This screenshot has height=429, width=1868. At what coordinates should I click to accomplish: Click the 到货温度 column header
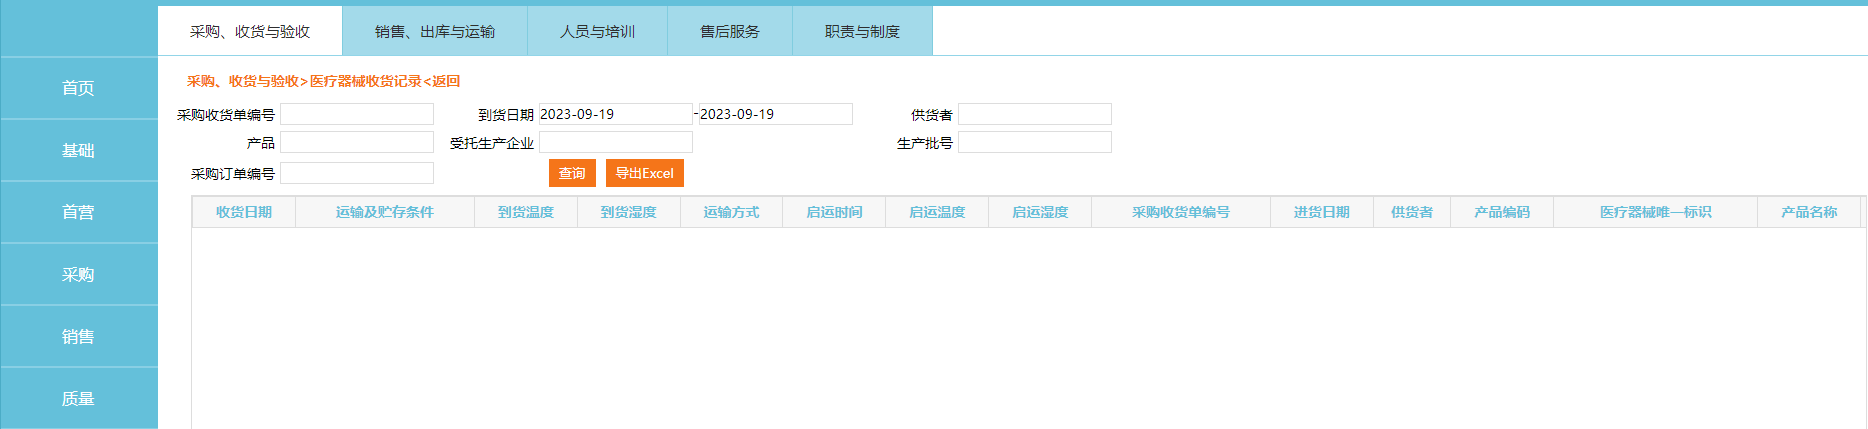click(x=526, y=212)
